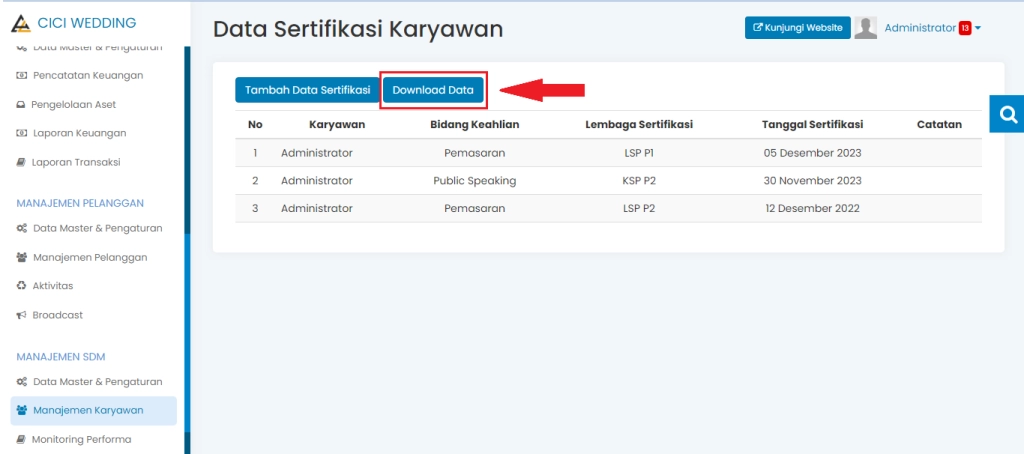Click the Administrator avatar picture
This screenshot has width=1024, height=454.
point(866,28)
